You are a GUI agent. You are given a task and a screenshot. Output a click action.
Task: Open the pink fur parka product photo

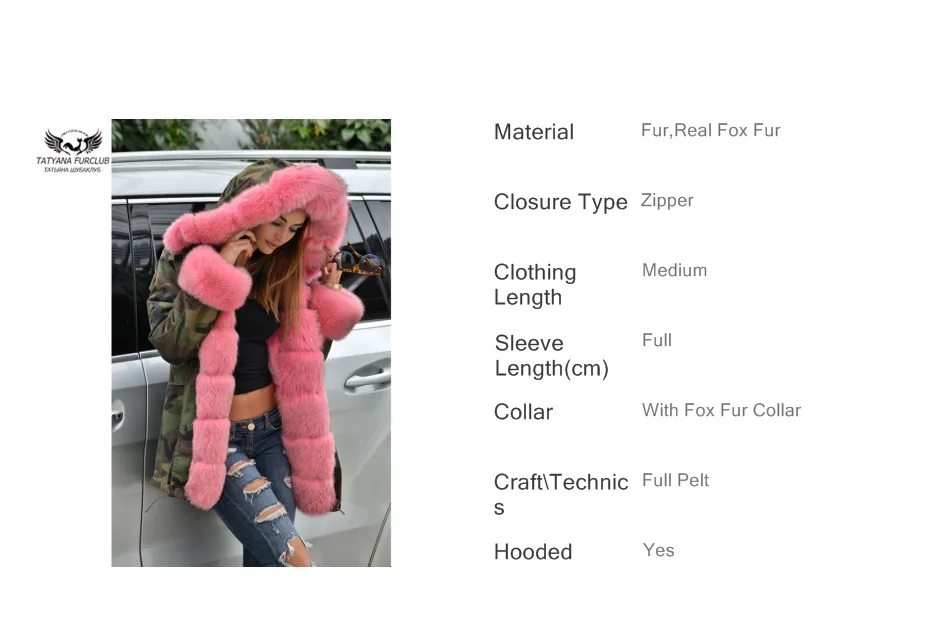pos(251,342)
